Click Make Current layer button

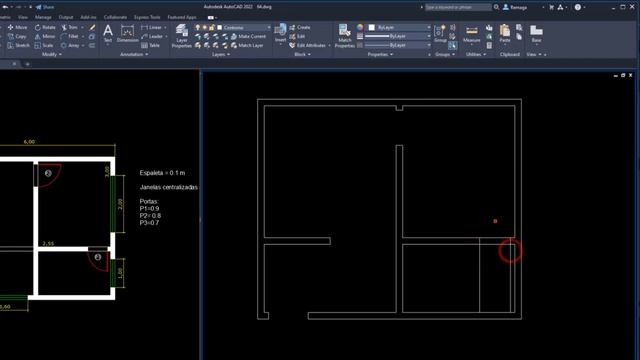point(248,36)
